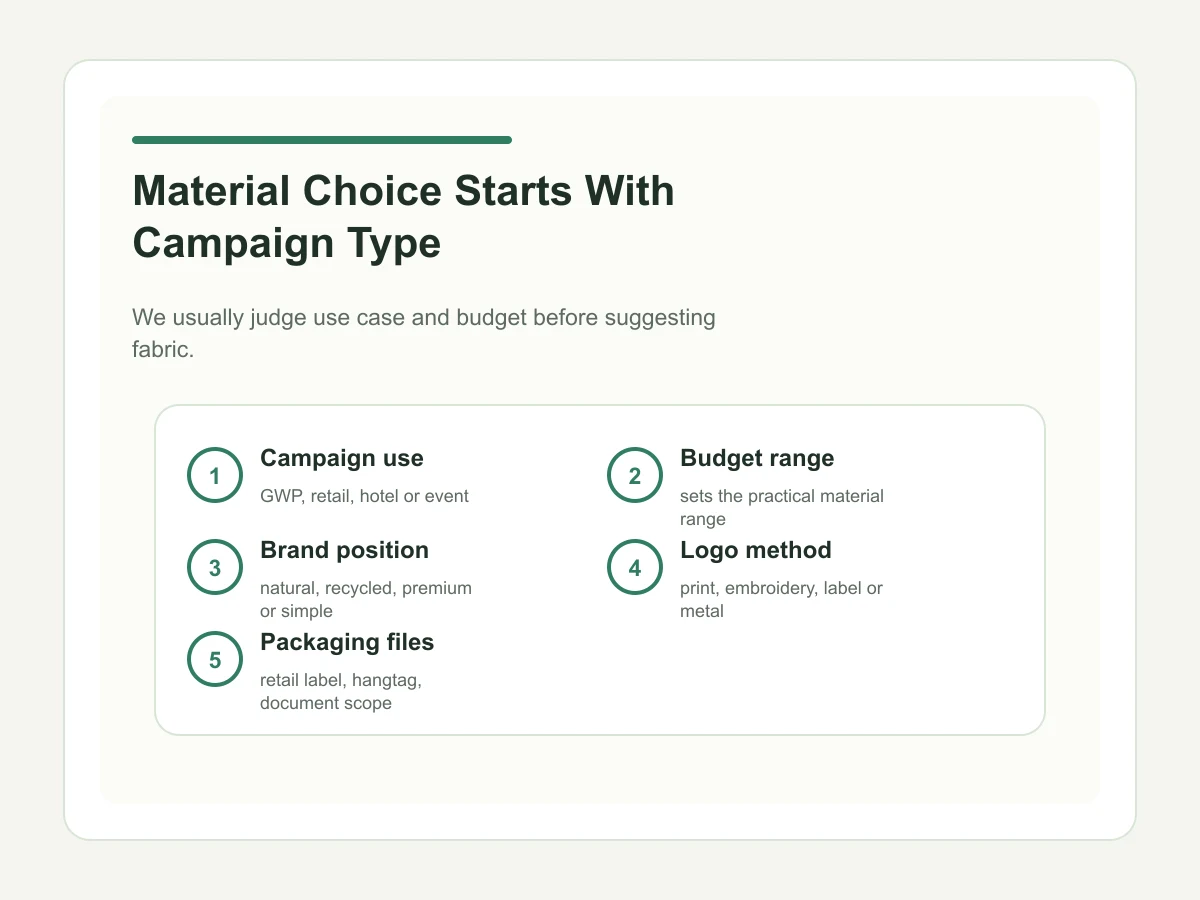Screen dimensions: 1200x900
Task: Click the number 3 circle icon
Action: pos(215,569)
